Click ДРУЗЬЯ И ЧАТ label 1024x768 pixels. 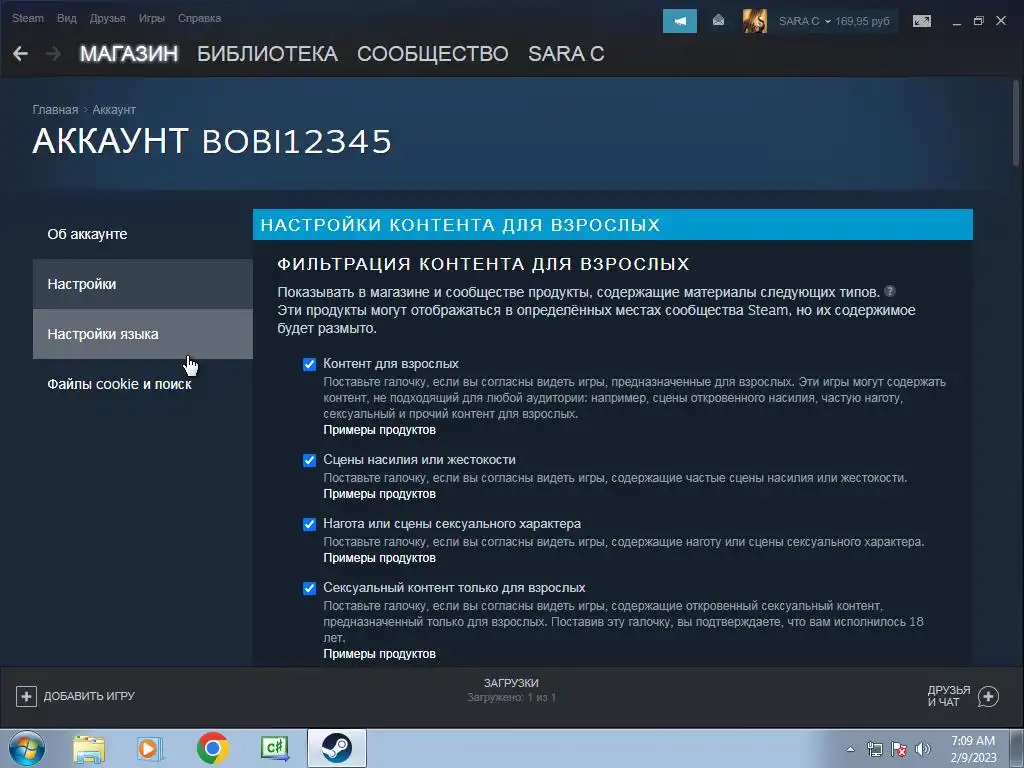click(948, 696)
